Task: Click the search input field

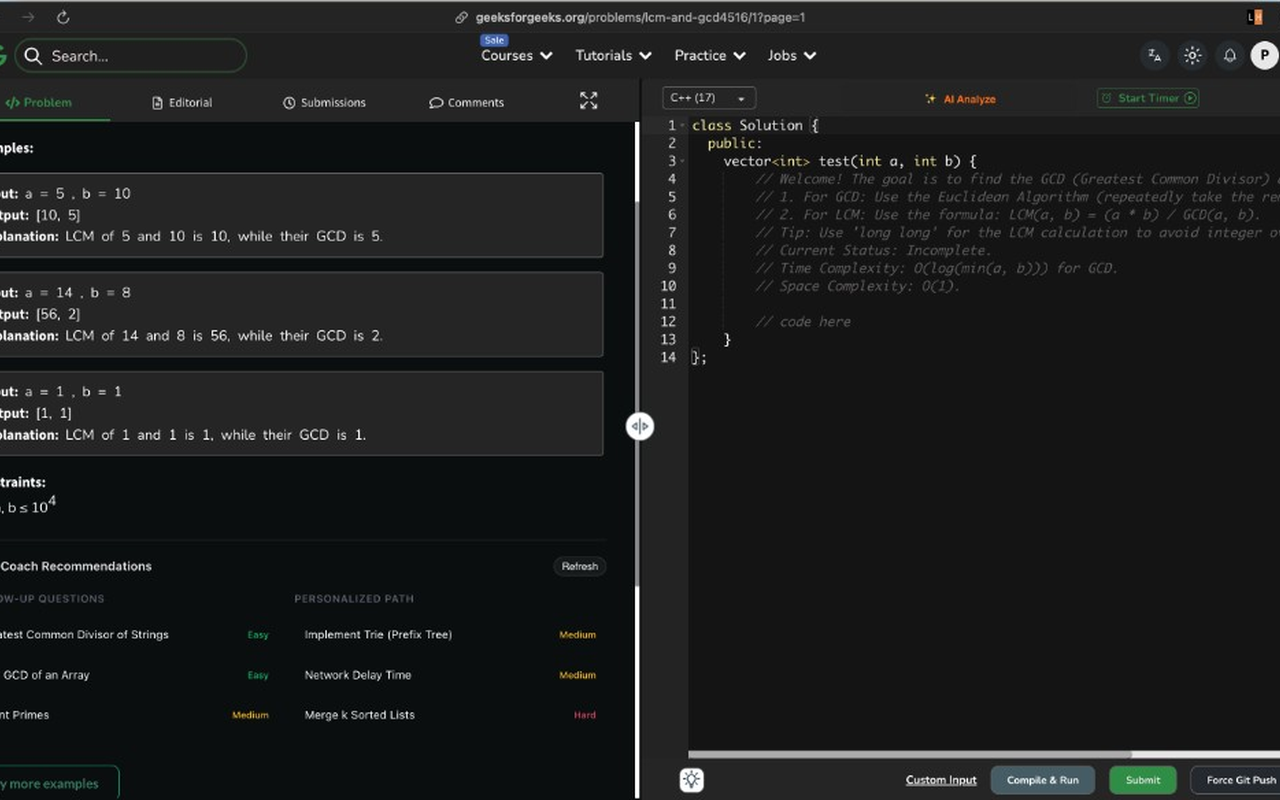Action: [130, 56]
